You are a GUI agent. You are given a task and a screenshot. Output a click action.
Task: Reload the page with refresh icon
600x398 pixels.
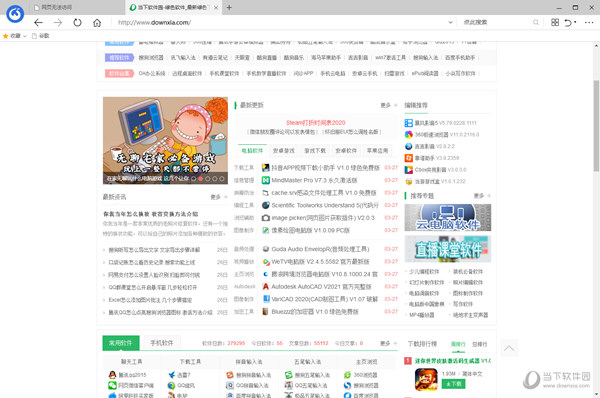click(77, 23)
